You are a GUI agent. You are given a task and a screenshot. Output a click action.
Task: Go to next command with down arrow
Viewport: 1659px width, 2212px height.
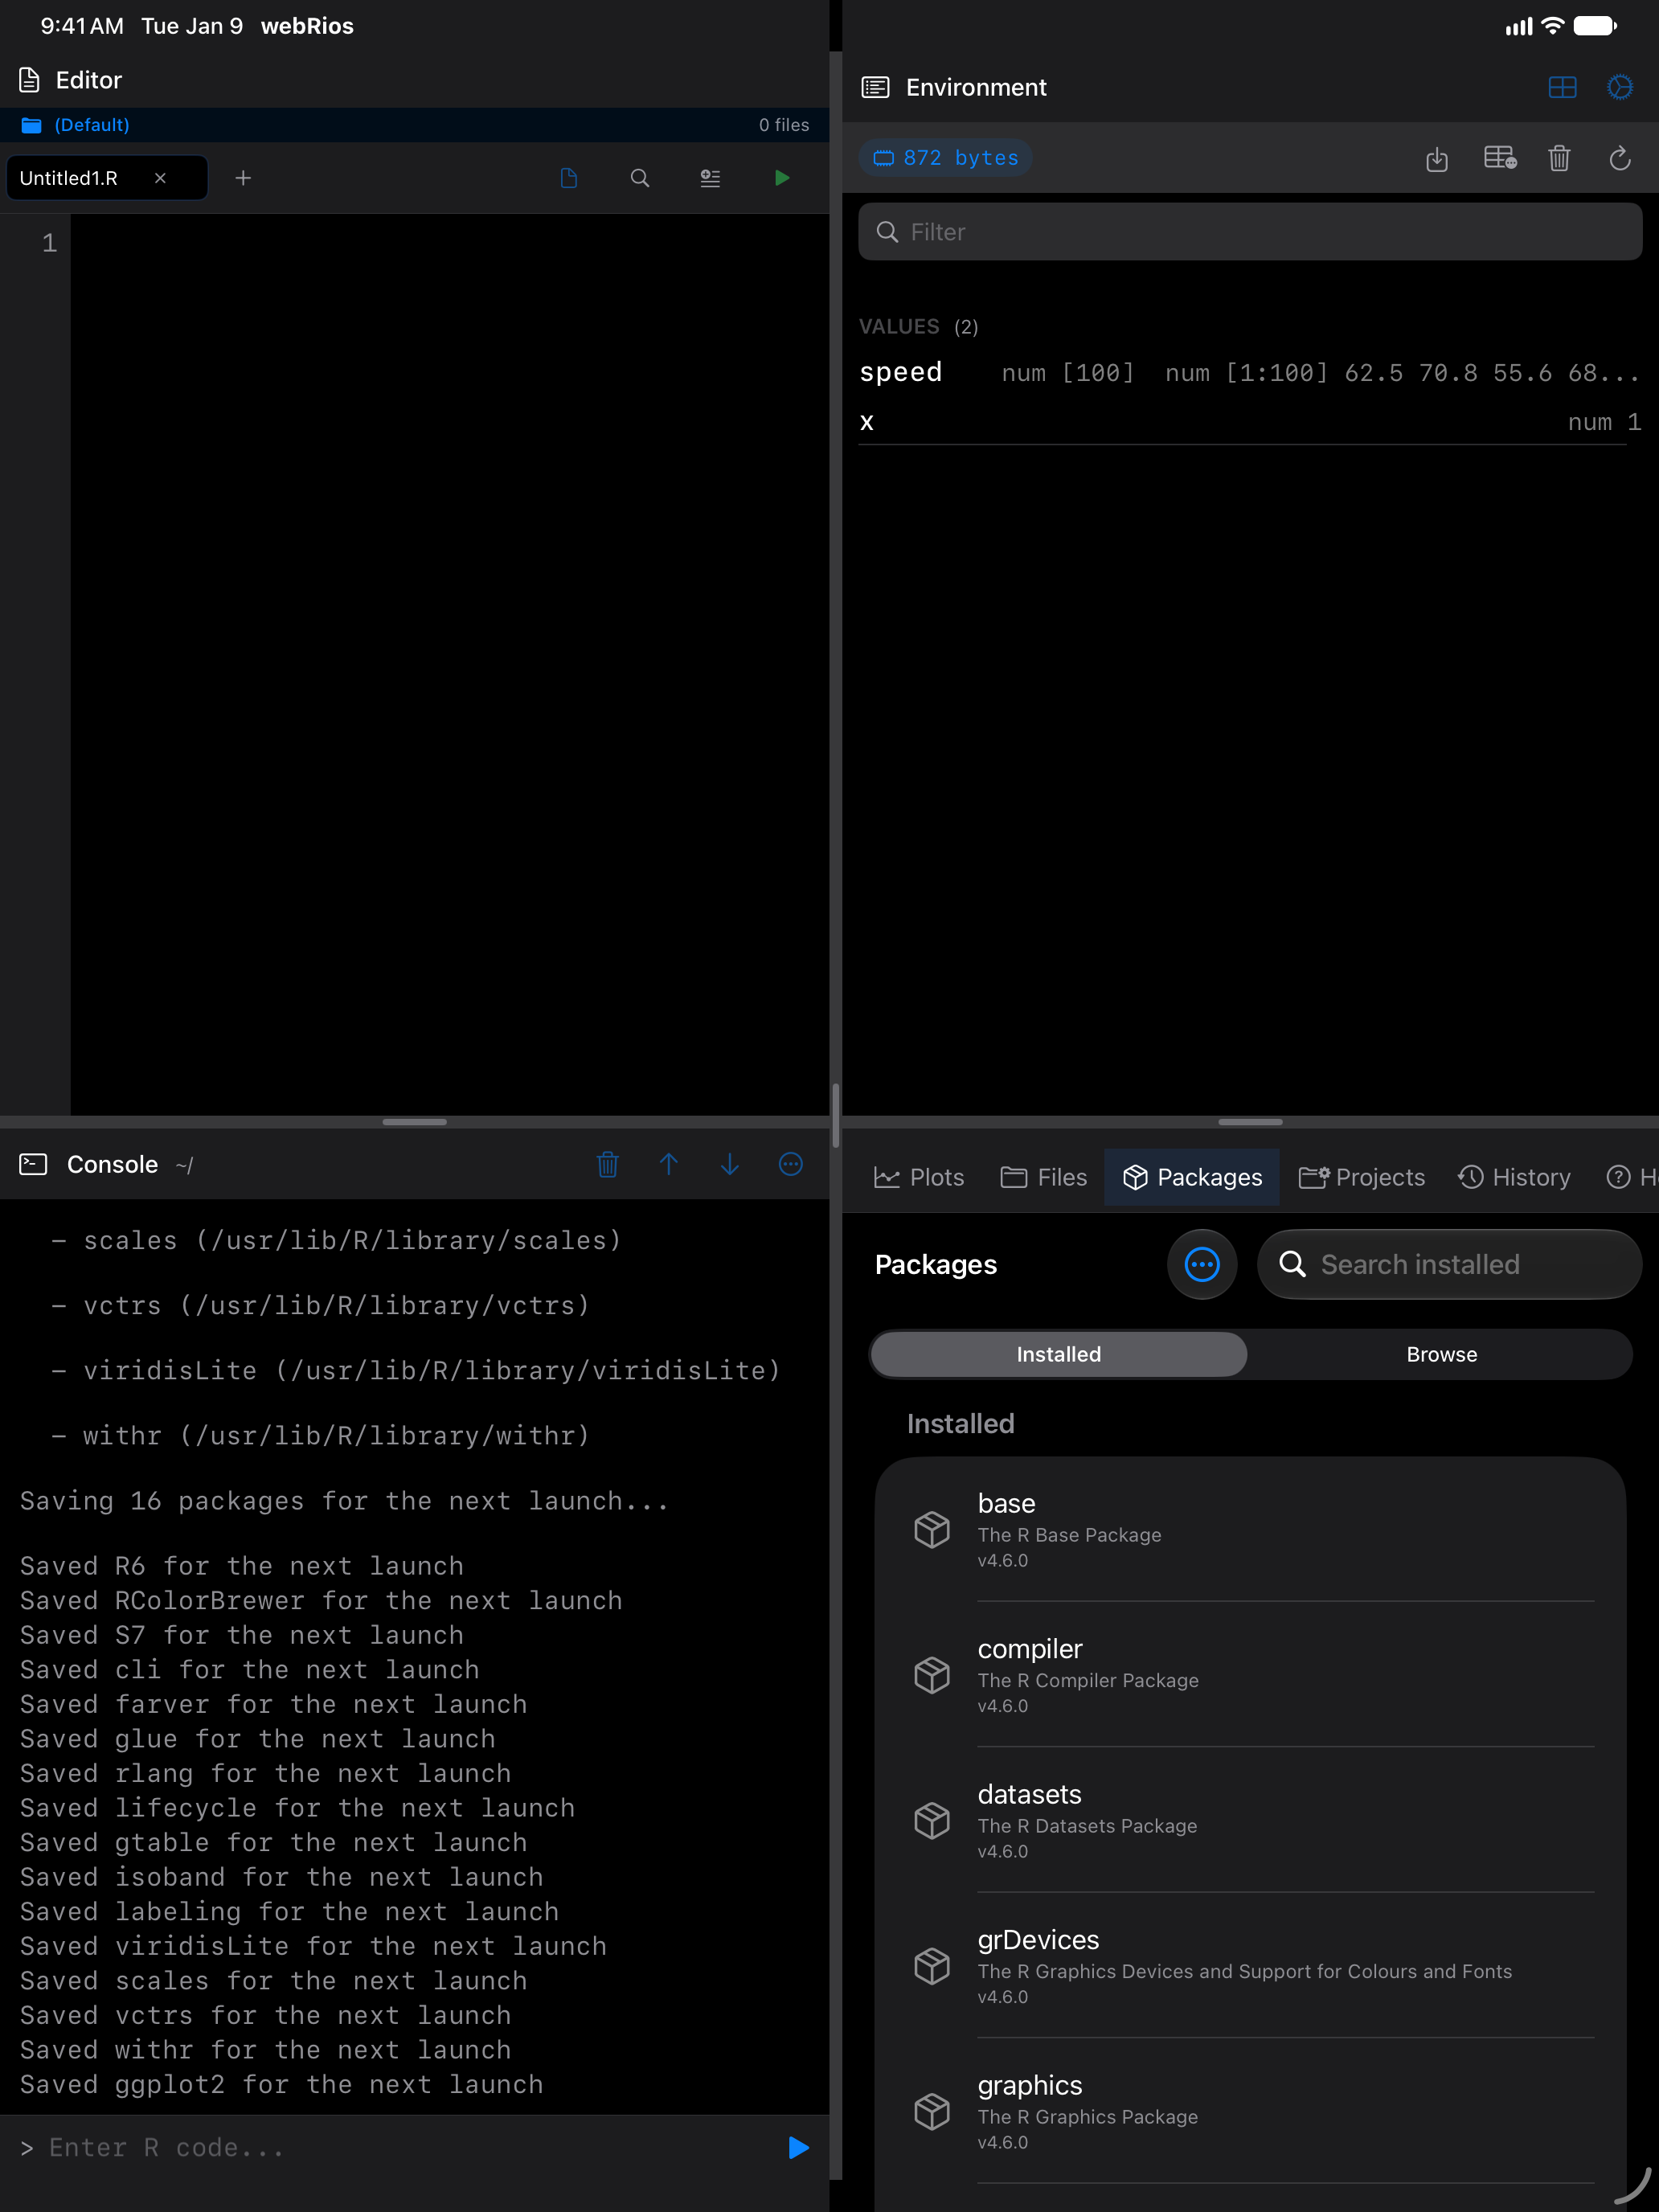click(730, 1164)
